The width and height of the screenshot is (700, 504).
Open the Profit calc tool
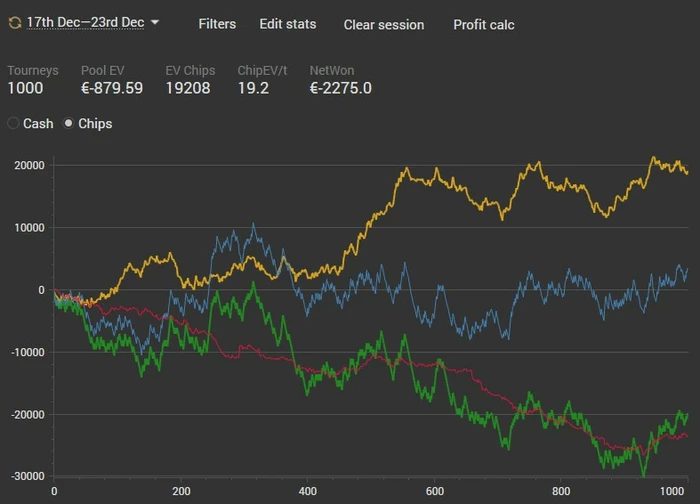[483, 24]
